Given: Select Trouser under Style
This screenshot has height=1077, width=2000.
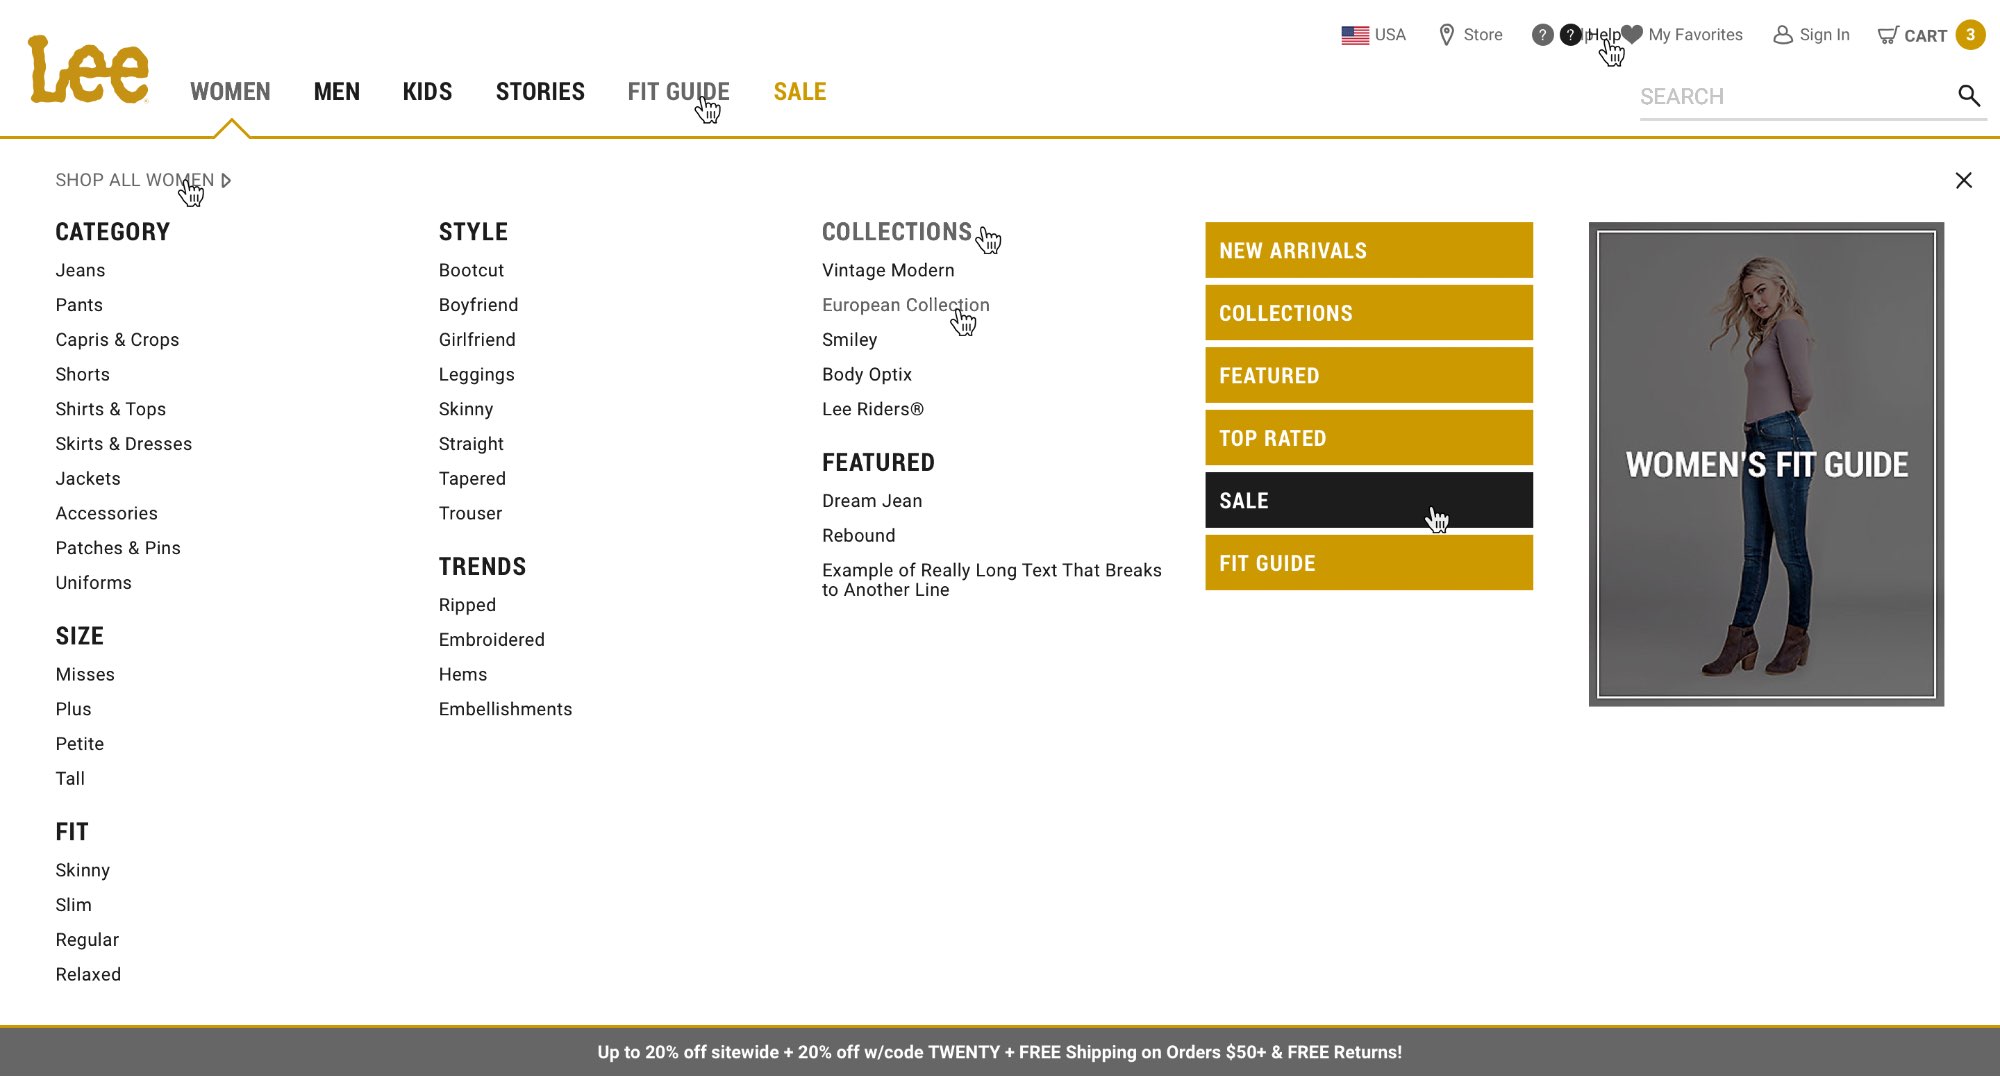Looking at the screenshot, I should pos(470,513).
